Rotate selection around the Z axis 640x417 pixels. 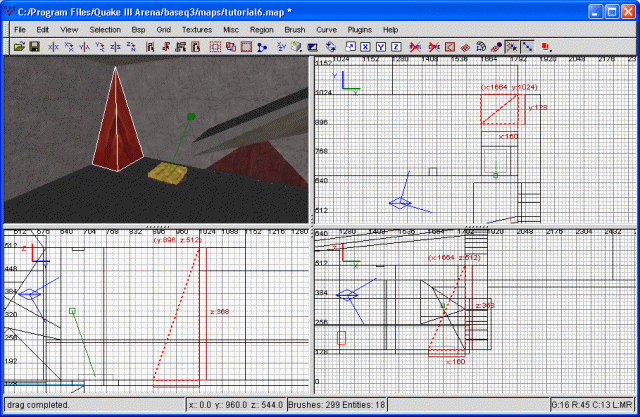[131, 47]
